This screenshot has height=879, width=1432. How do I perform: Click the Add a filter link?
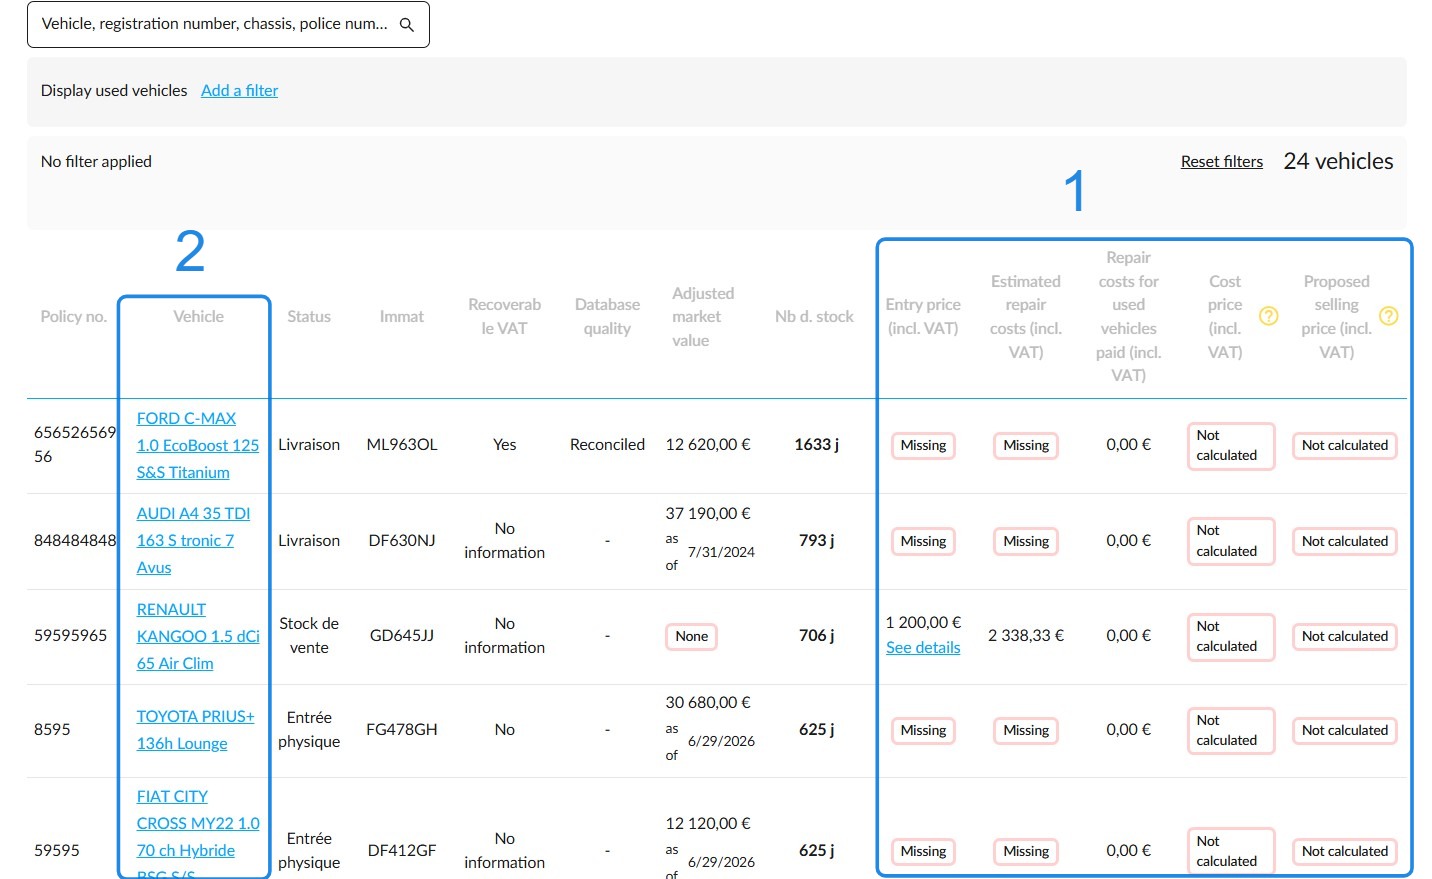239,90
